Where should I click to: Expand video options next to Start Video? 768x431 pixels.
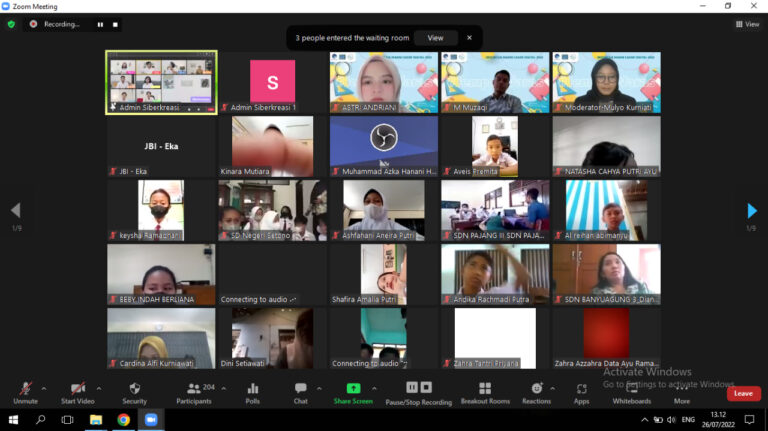(99, 388)
